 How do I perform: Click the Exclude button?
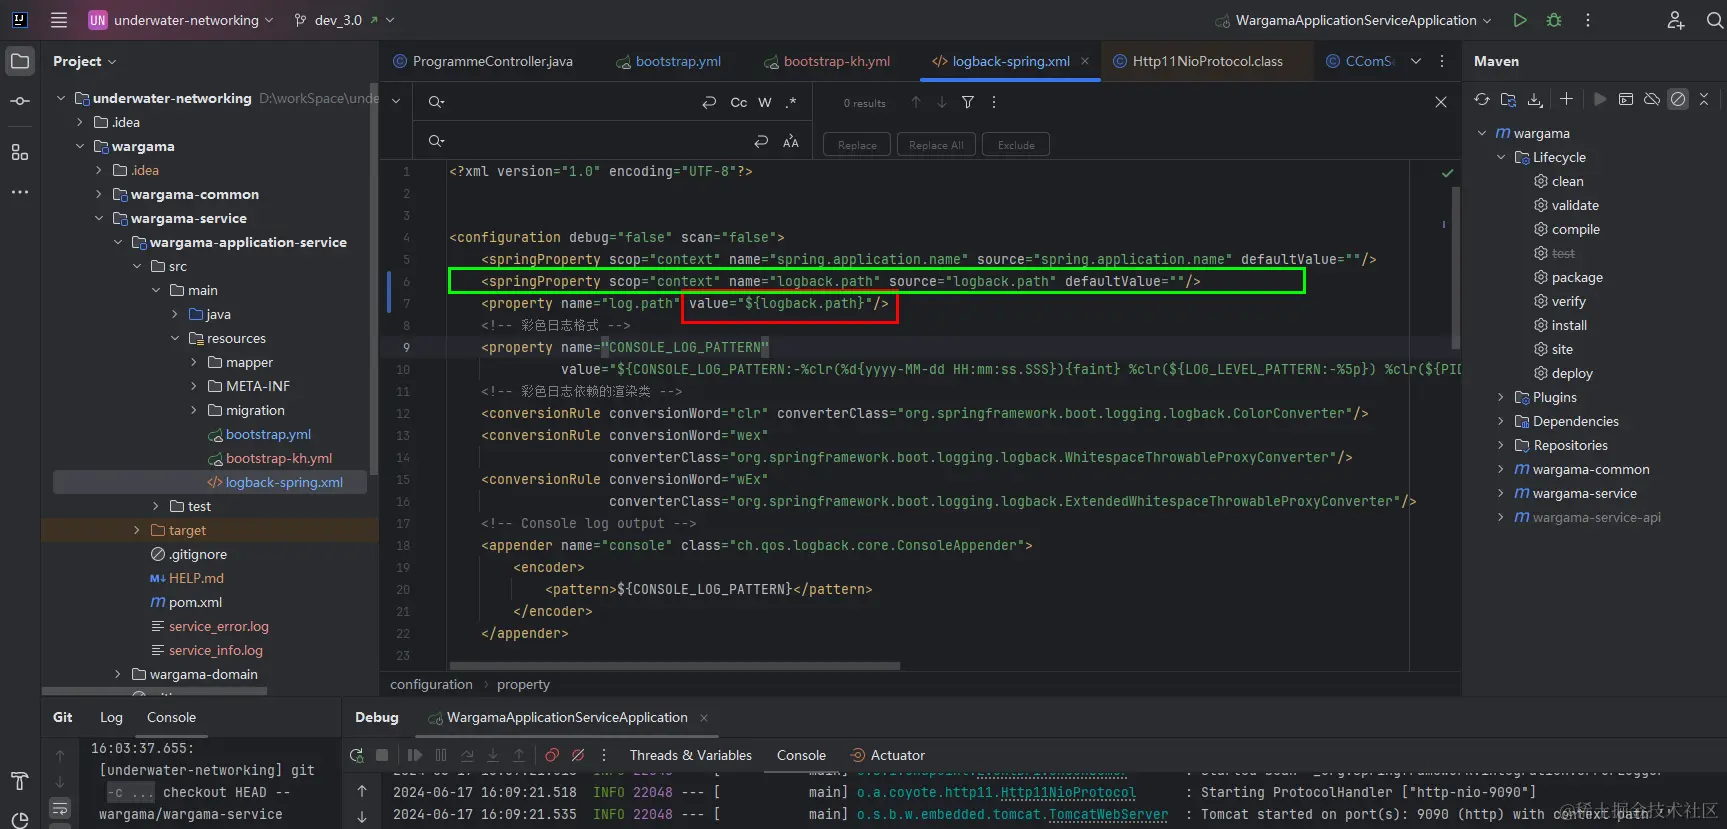(1016, 145)
